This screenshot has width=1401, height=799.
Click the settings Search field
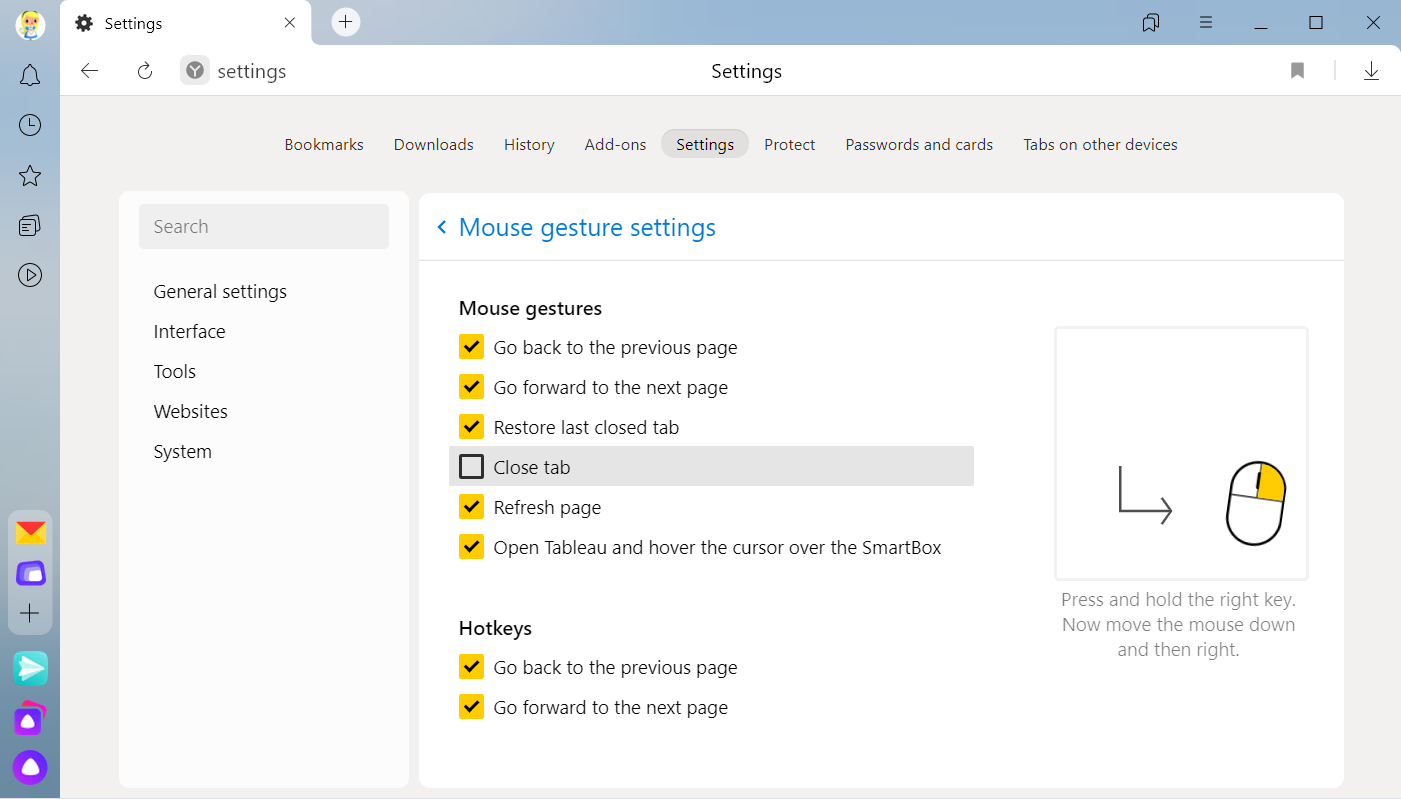pyautogui.click(x=264, y=227)
